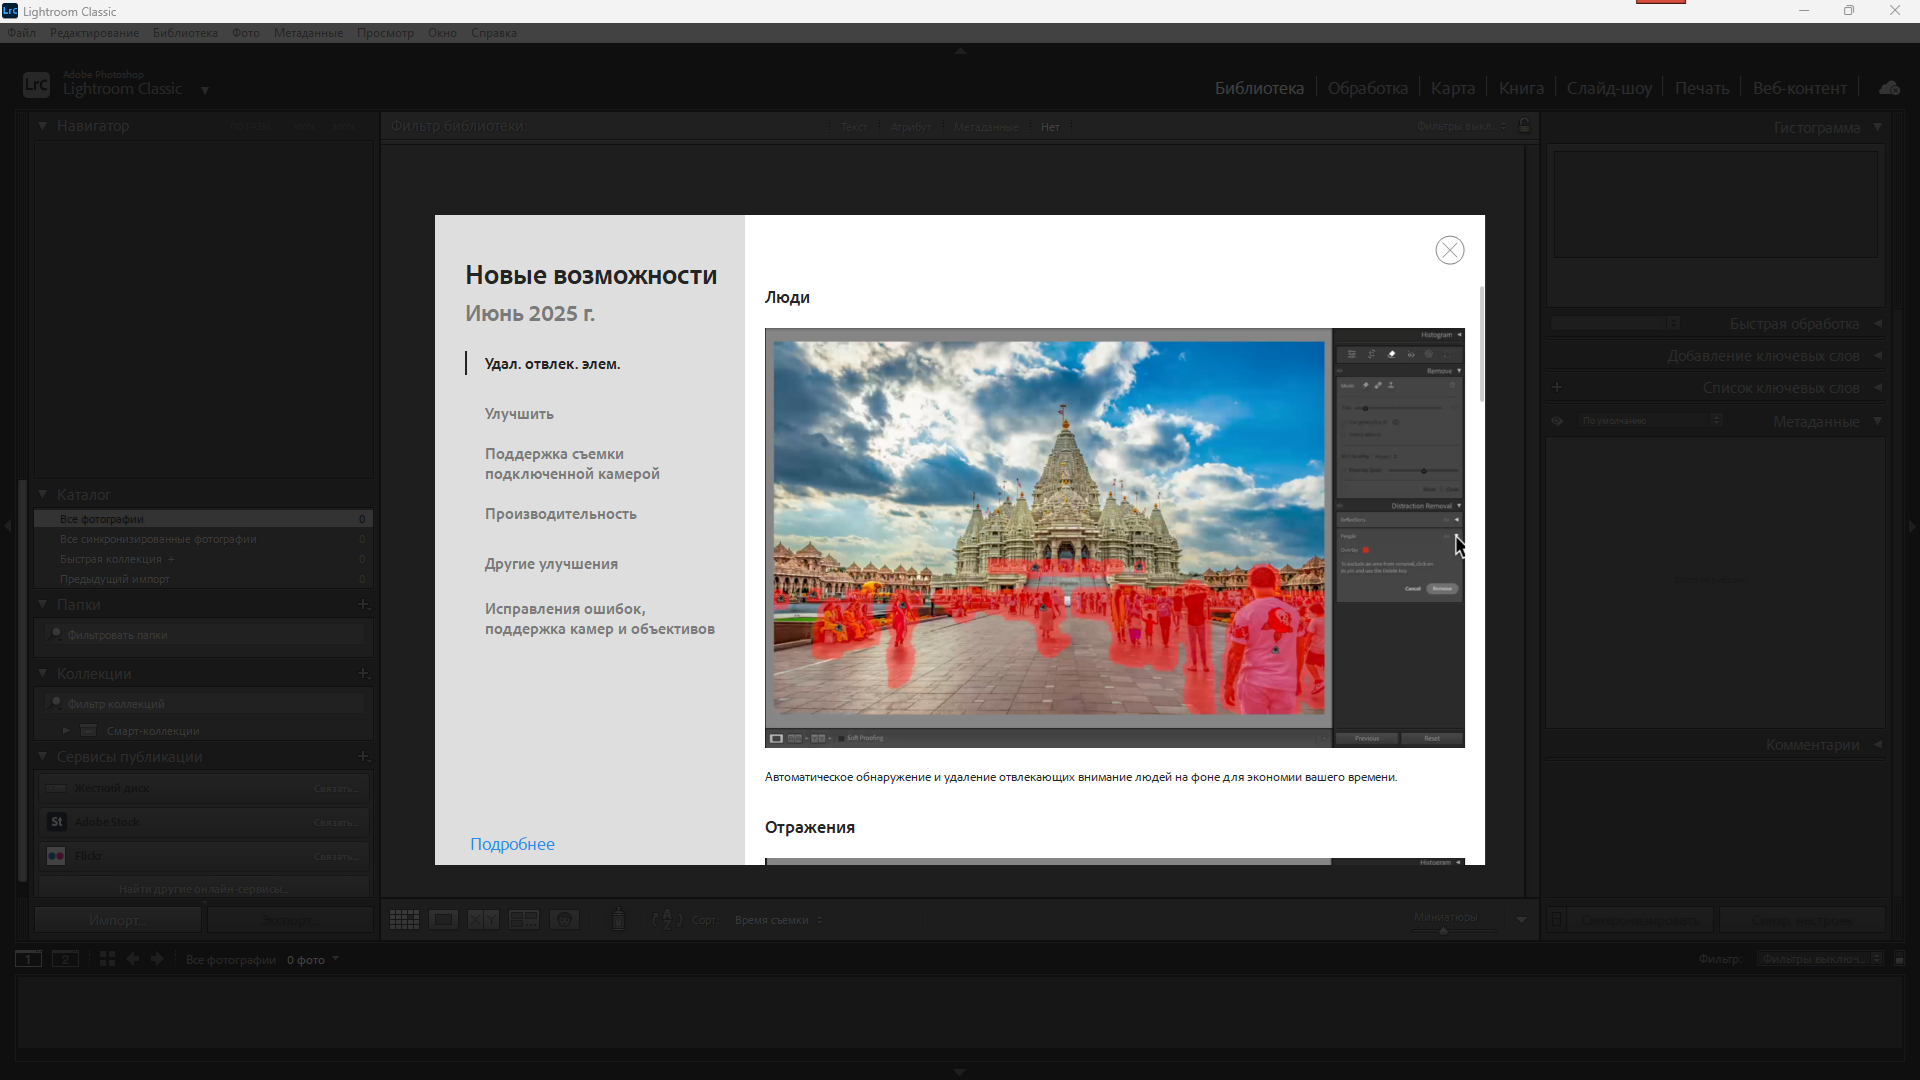Open the Просмотр menu
Image resolution: width=1920 pixels, height=1080 pixels.
[385, 33]
